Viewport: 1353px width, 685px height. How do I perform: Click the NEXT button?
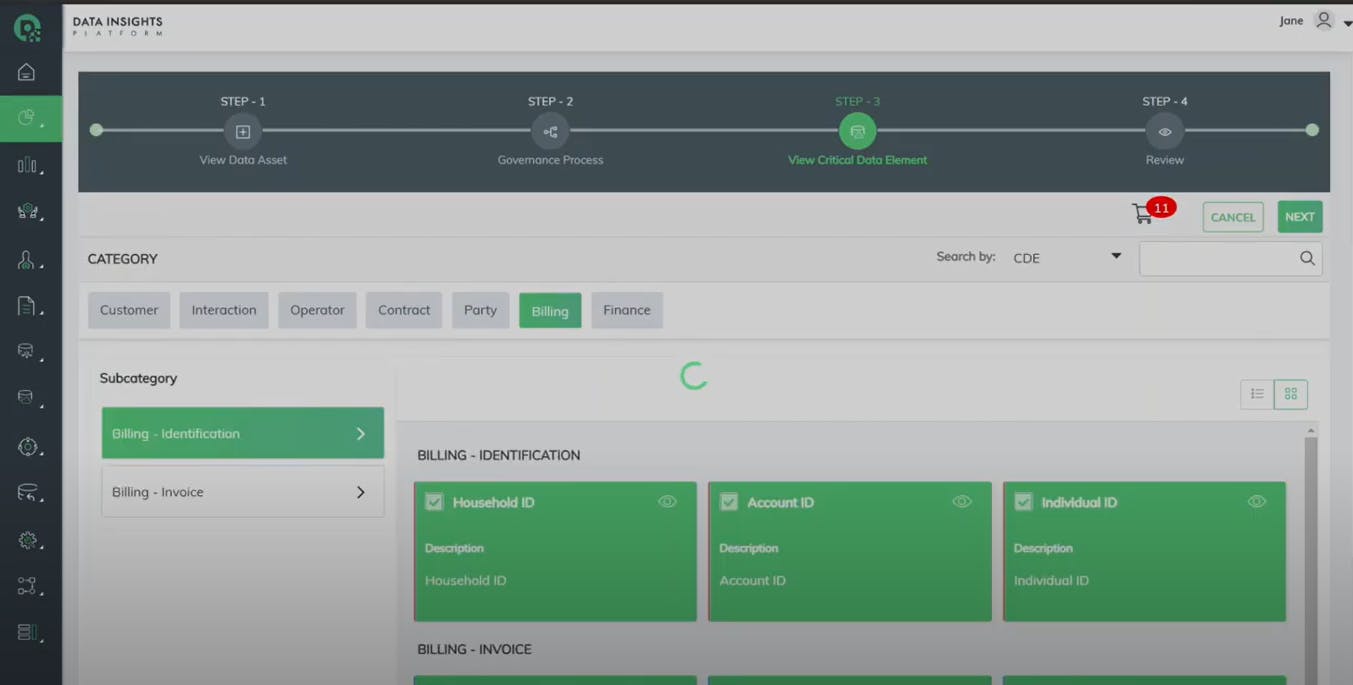pos(1300,217)
